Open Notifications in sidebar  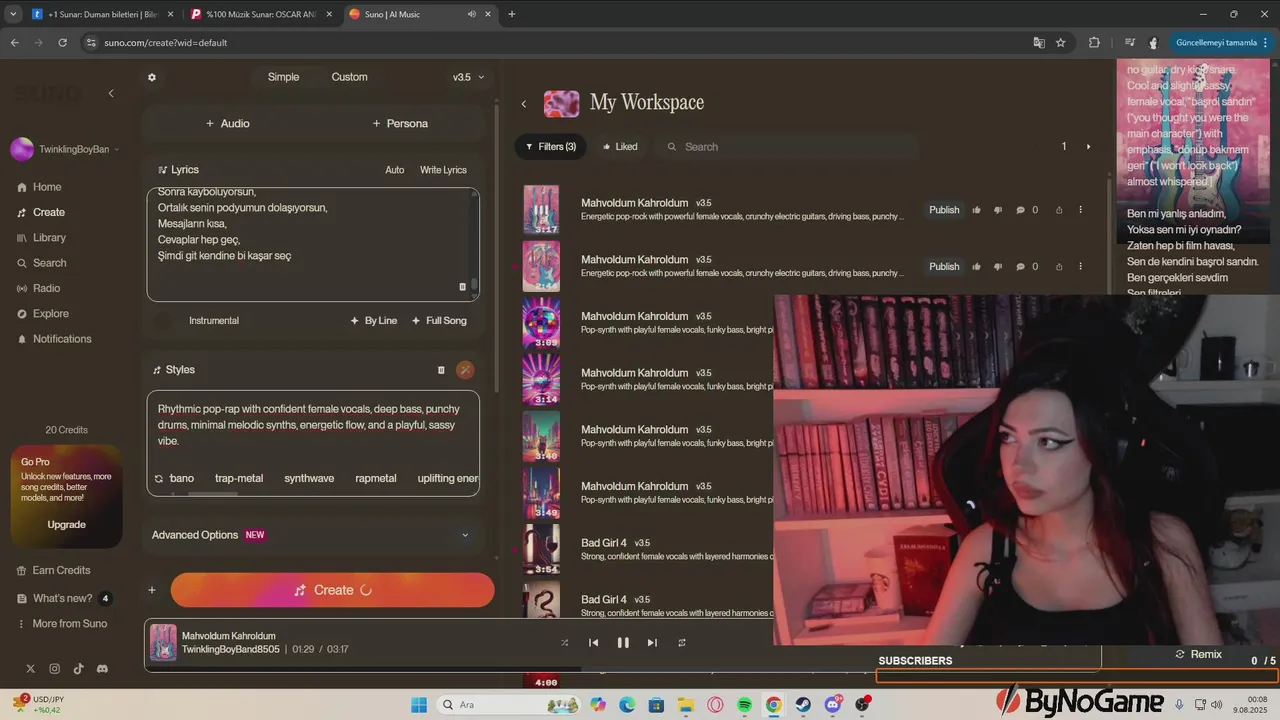(54, 339)
